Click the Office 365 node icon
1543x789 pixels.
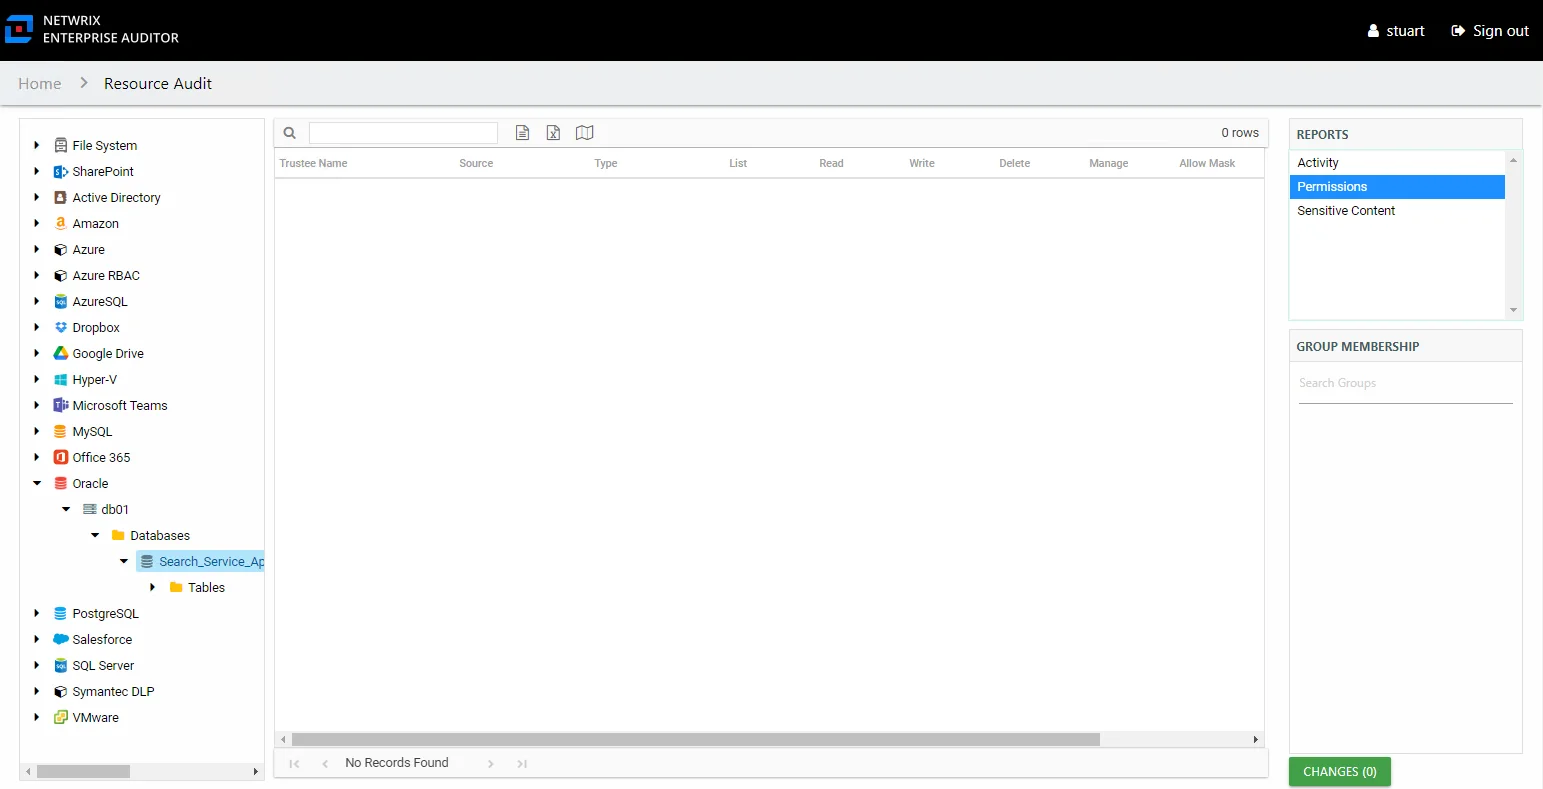tap(61, 457)
